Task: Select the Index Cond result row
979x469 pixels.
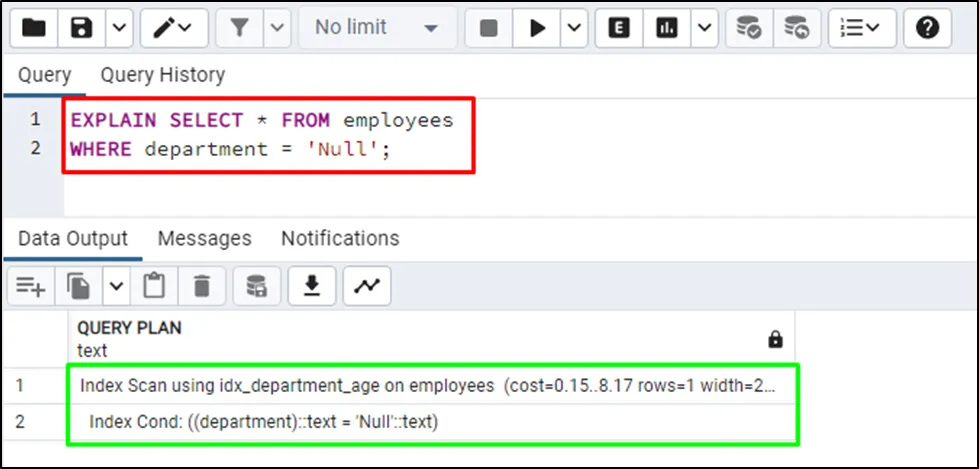Action: pos(264,422)
